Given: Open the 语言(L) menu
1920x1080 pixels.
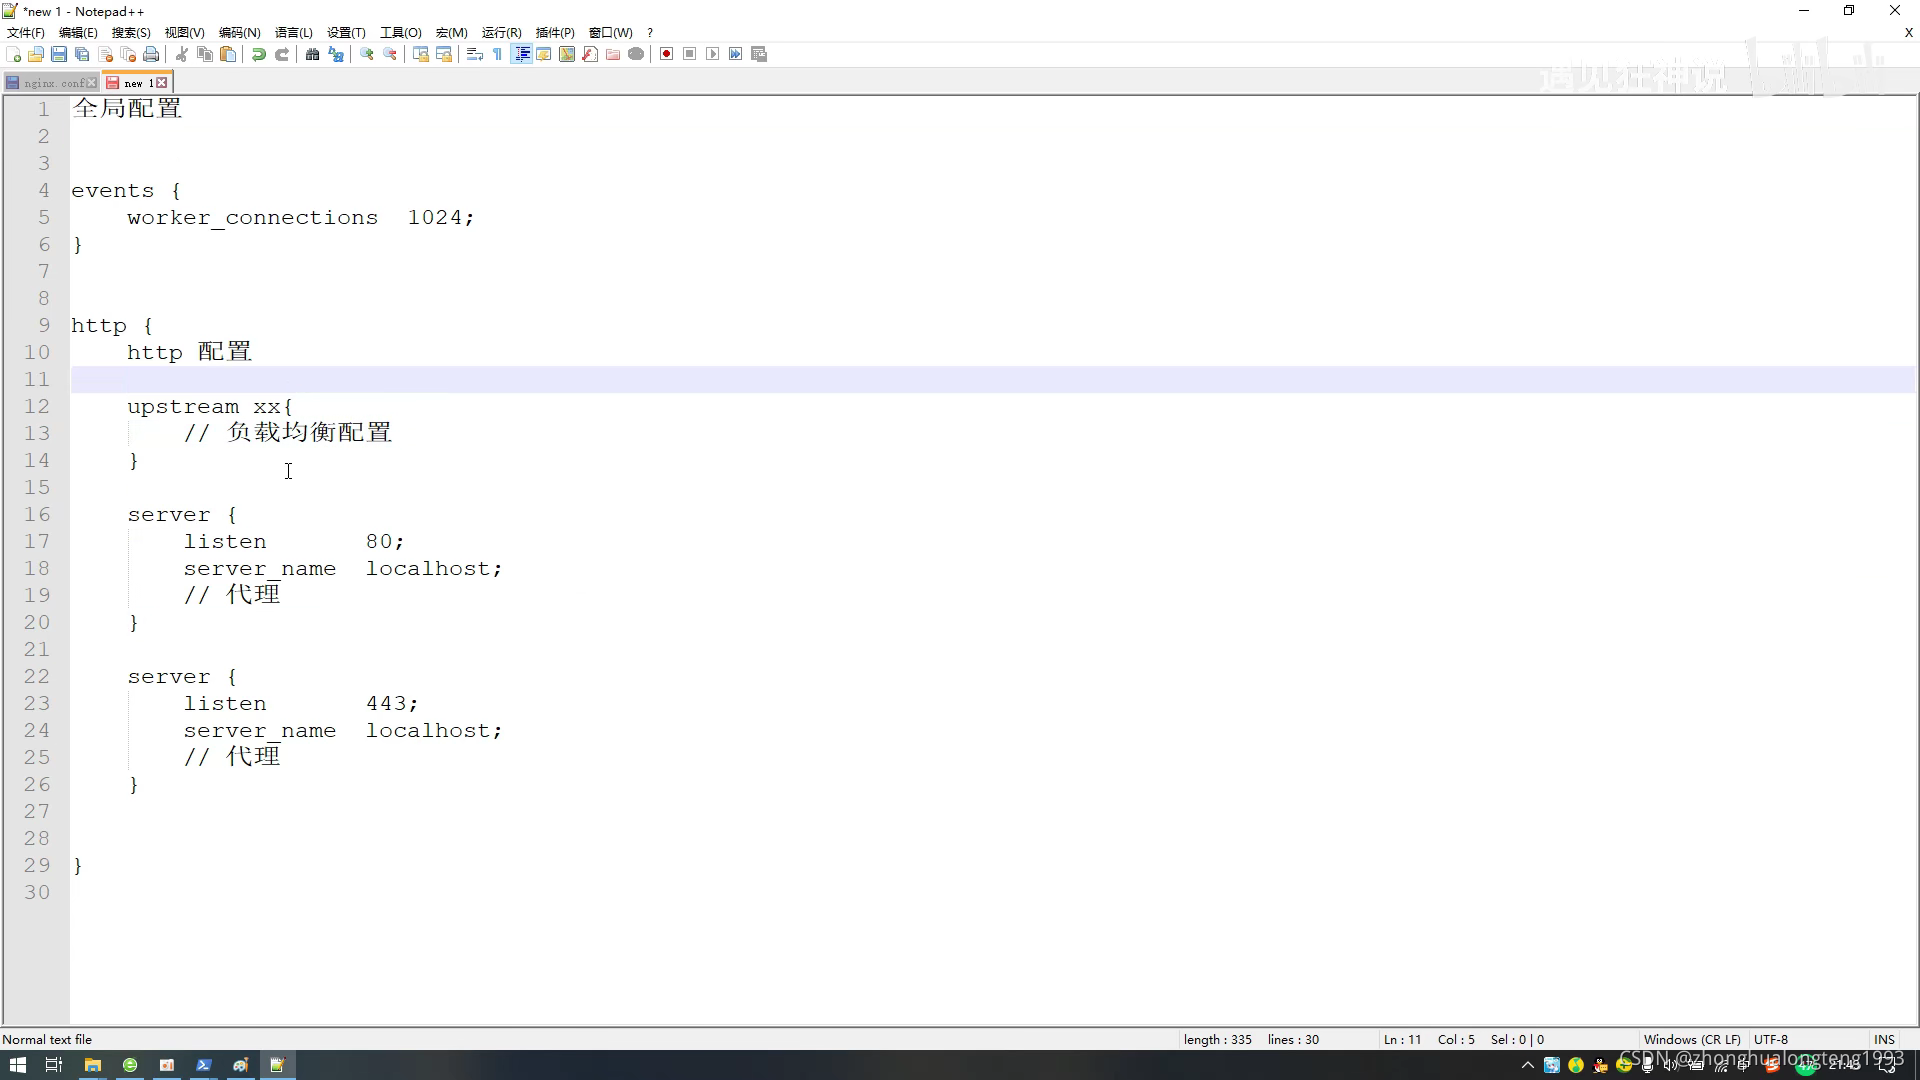Looking at the screenshot, I should tap(293, 32).
